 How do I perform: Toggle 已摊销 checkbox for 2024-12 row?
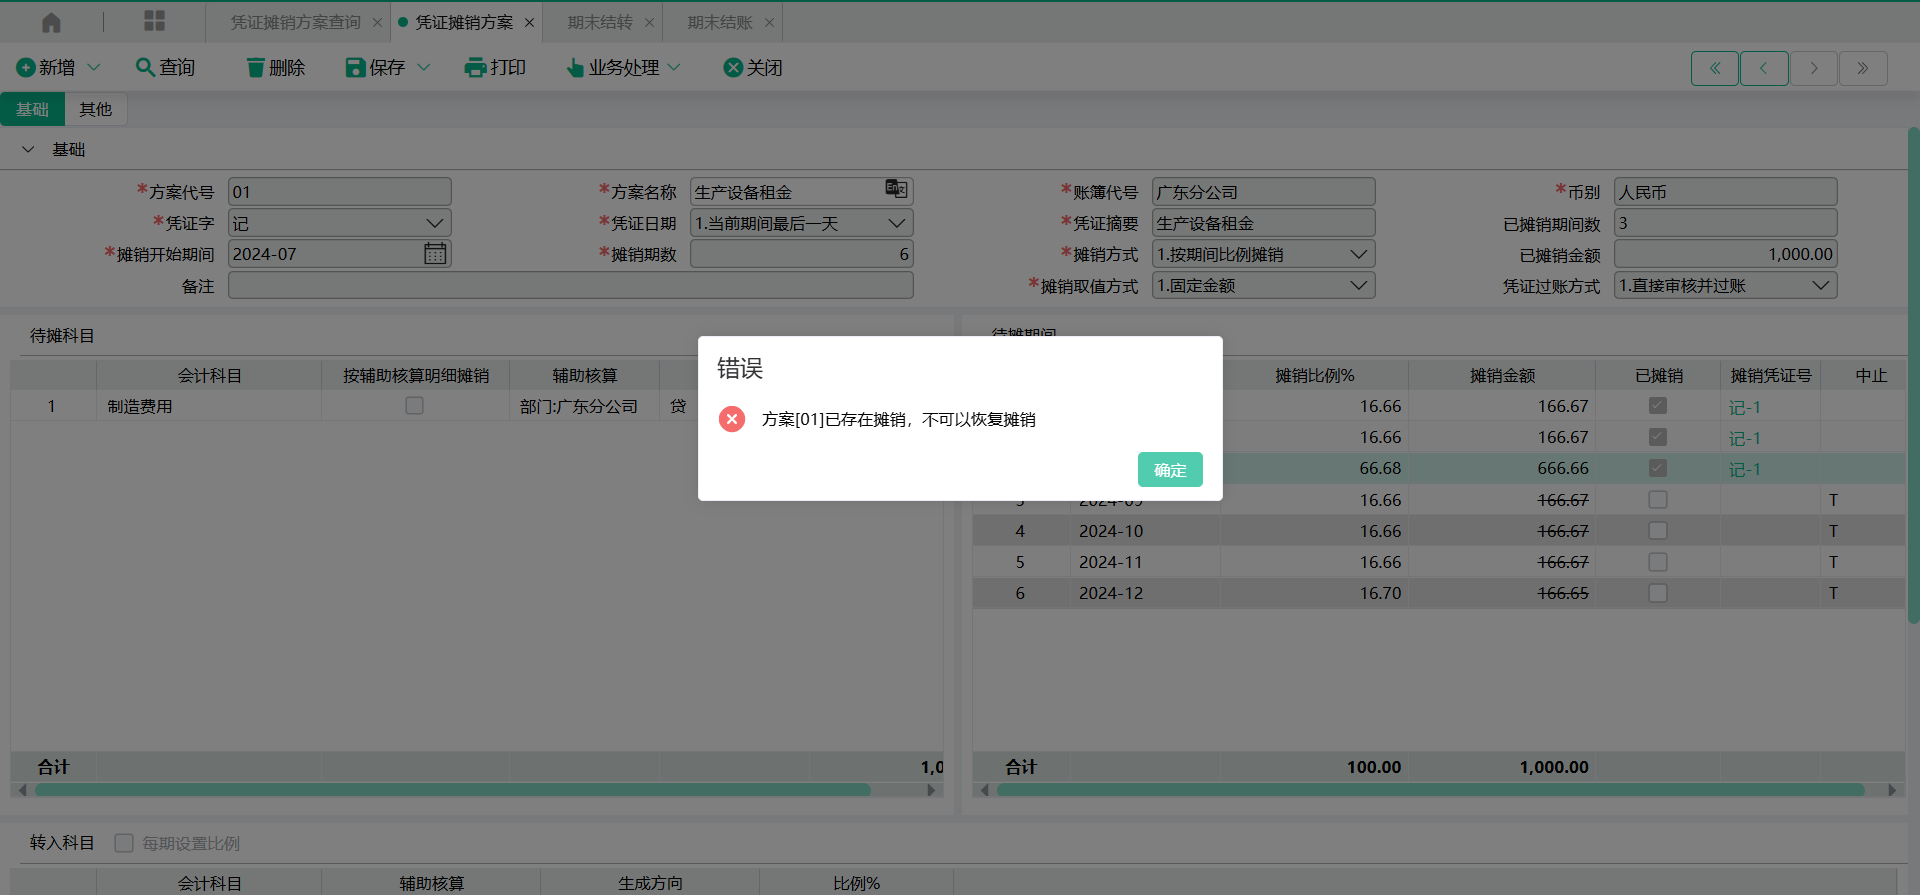pos(1658,593)
